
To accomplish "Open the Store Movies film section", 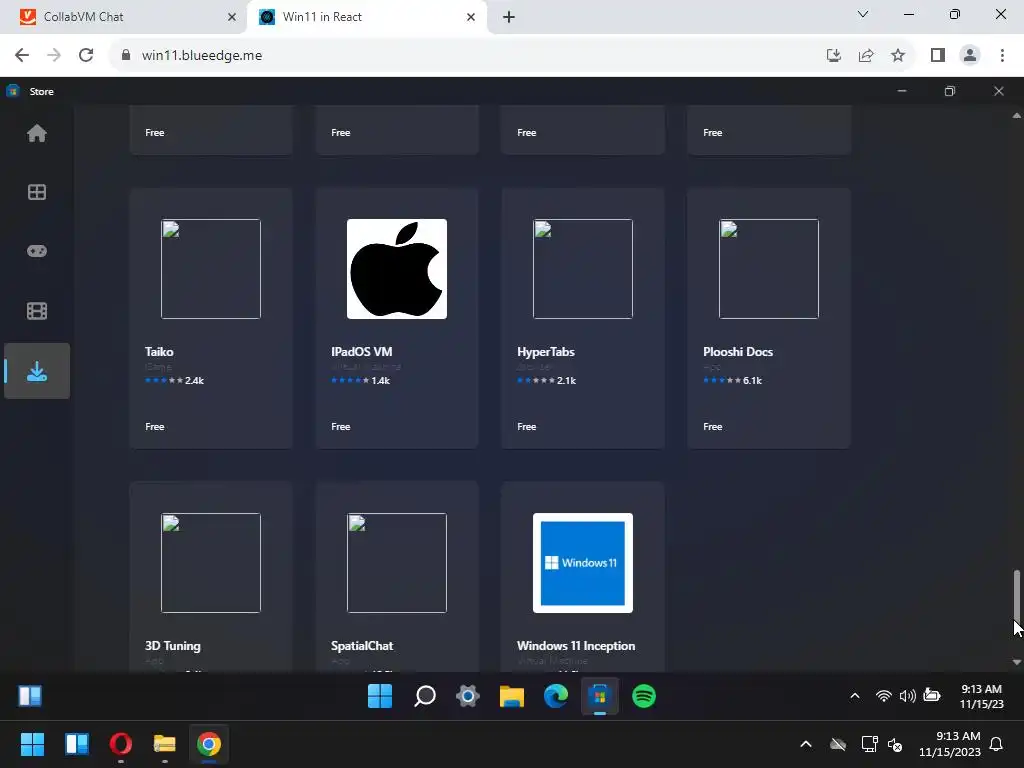I will point(37,311).
